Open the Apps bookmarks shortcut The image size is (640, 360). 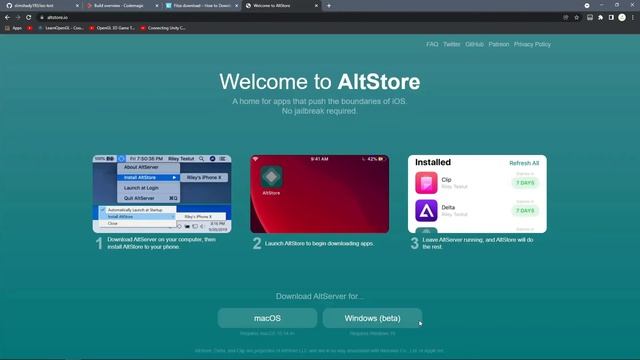coord(13,28)
